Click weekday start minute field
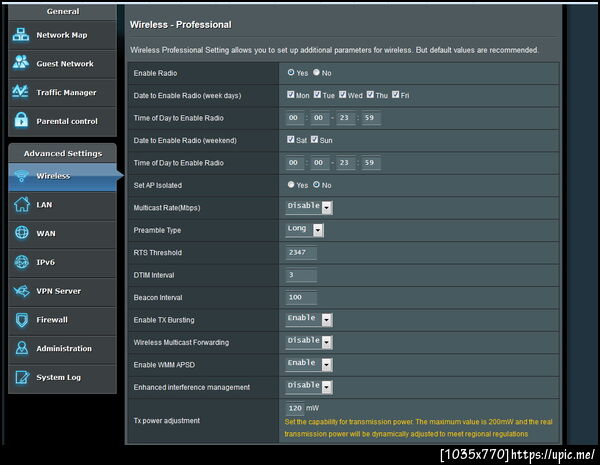This screenshot has width=600, height=465. (320, 118)
